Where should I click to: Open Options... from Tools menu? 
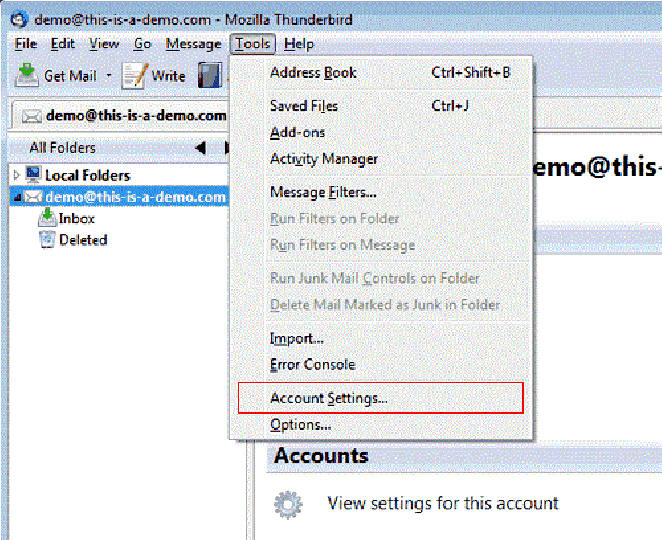(x=381, y=425)
